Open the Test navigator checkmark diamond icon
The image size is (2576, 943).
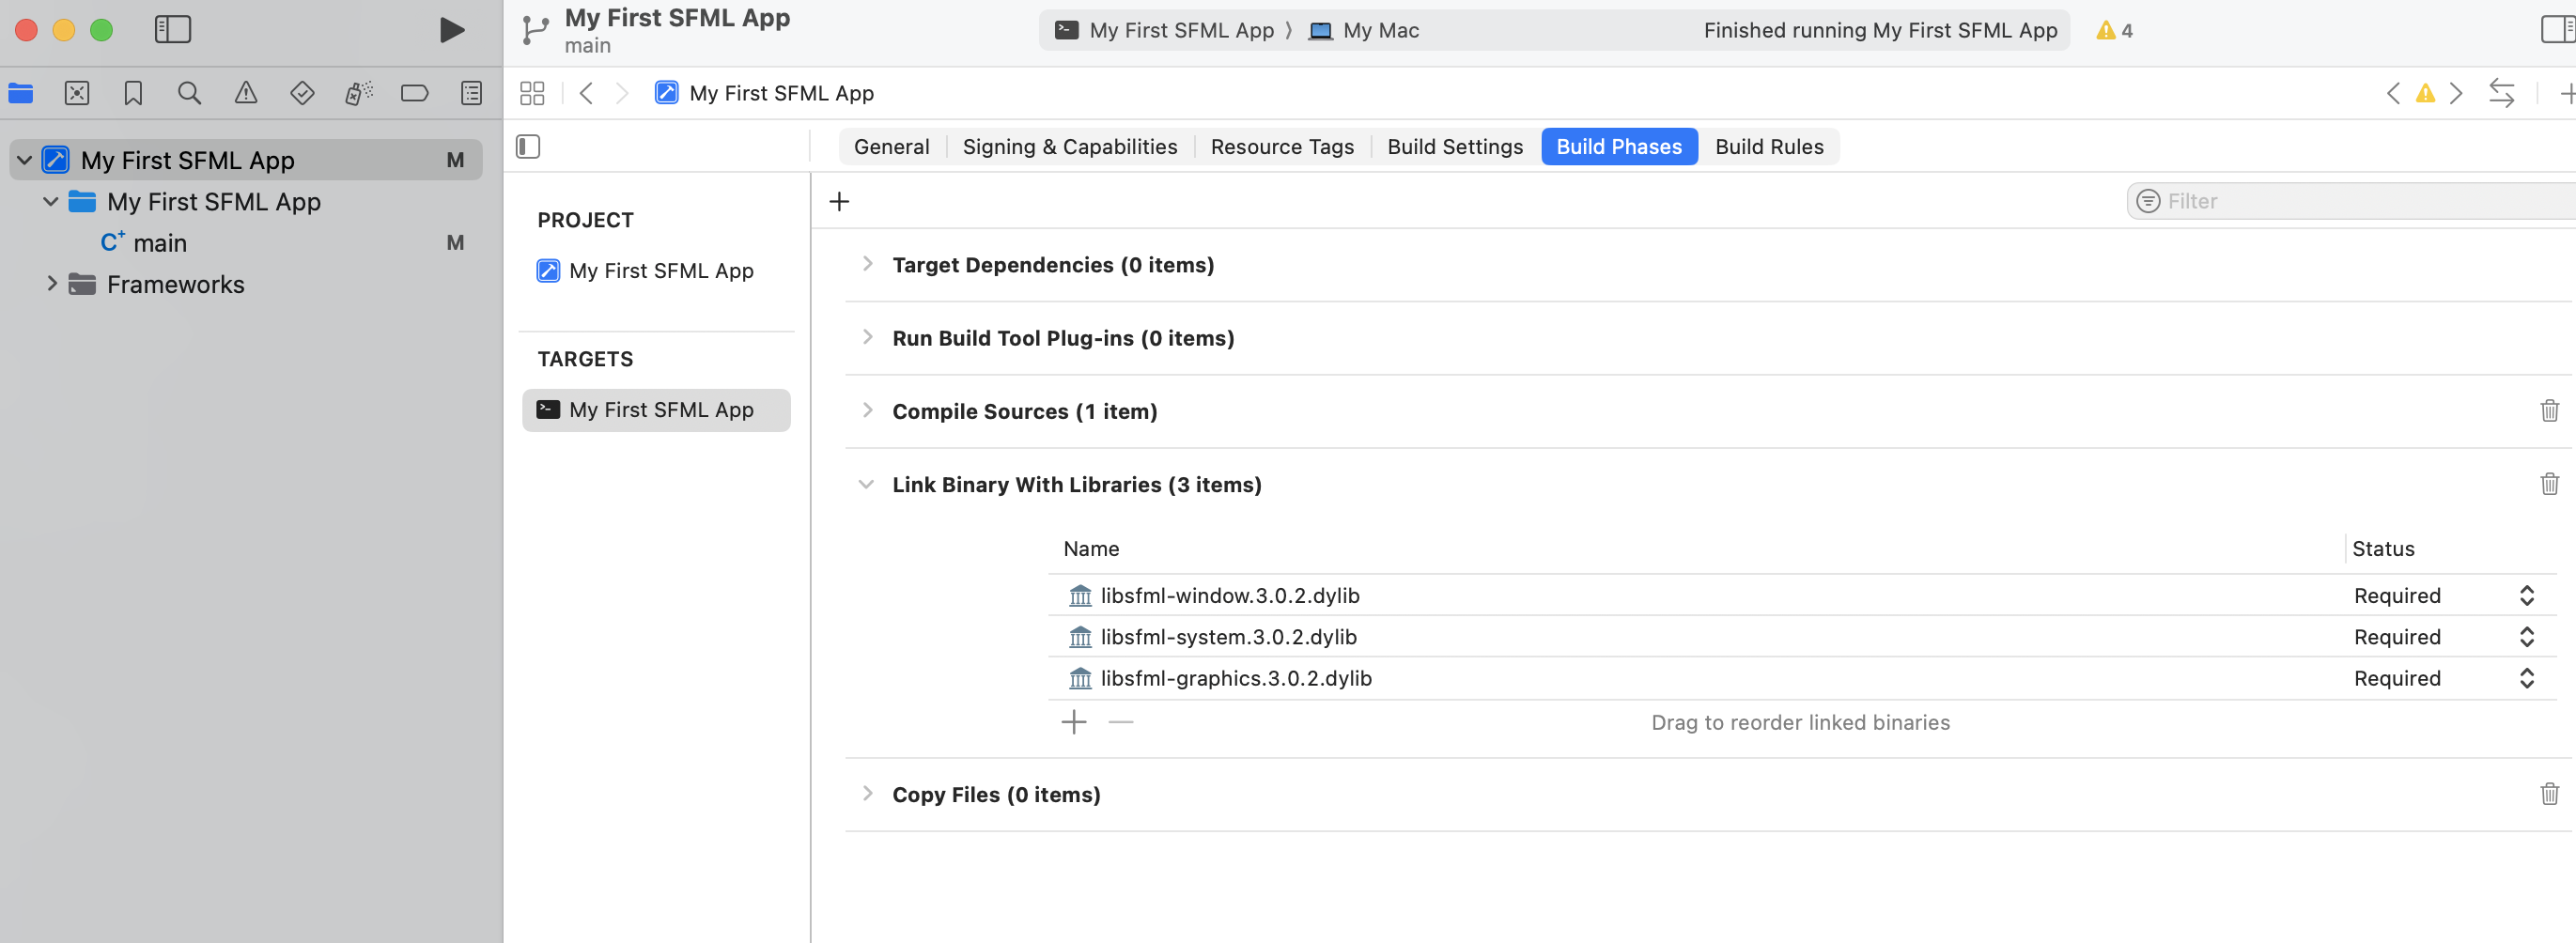point(302,93)
